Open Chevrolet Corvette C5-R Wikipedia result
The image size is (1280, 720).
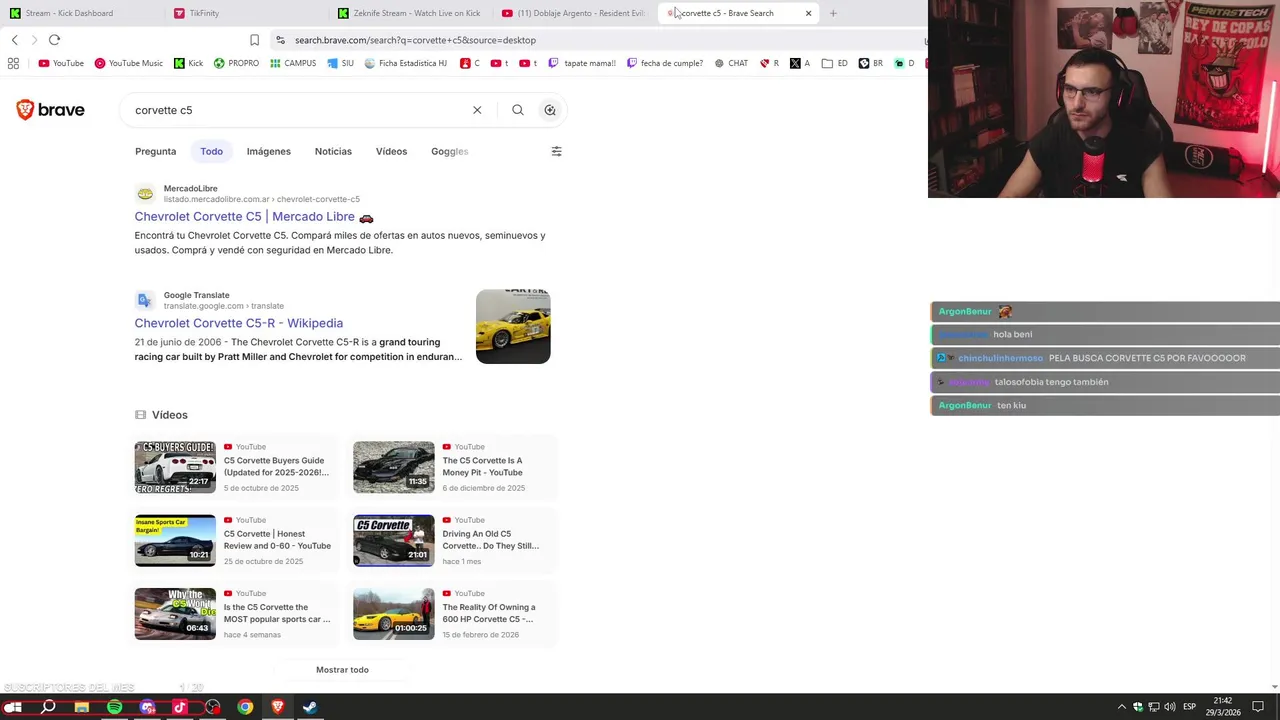coord(238,323)
